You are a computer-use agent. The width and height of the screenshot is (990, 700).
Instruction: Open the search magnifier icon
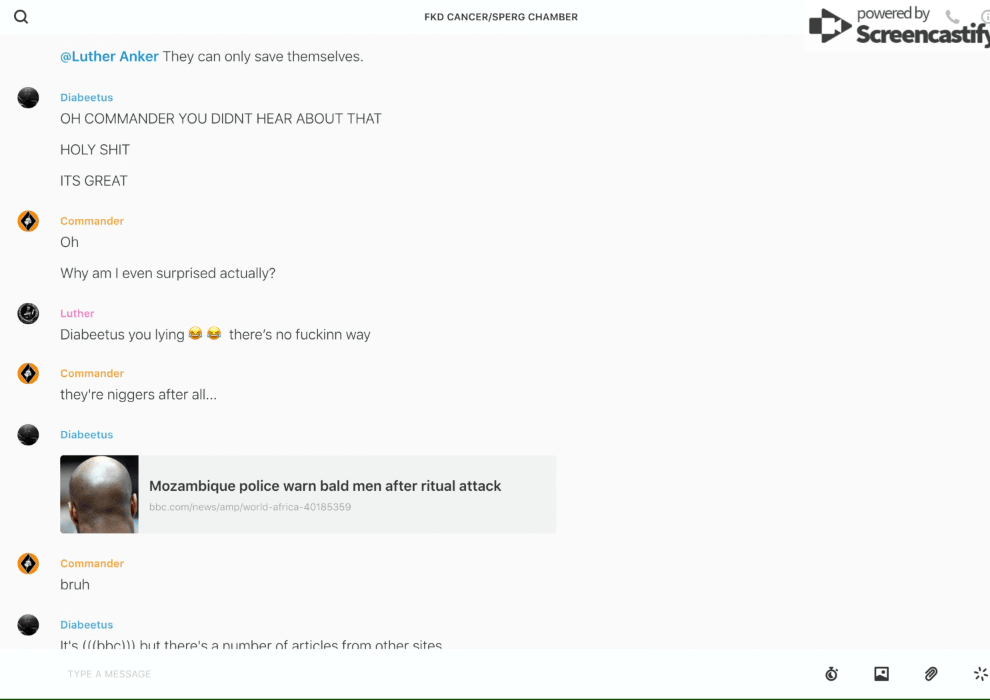(21, 17)
